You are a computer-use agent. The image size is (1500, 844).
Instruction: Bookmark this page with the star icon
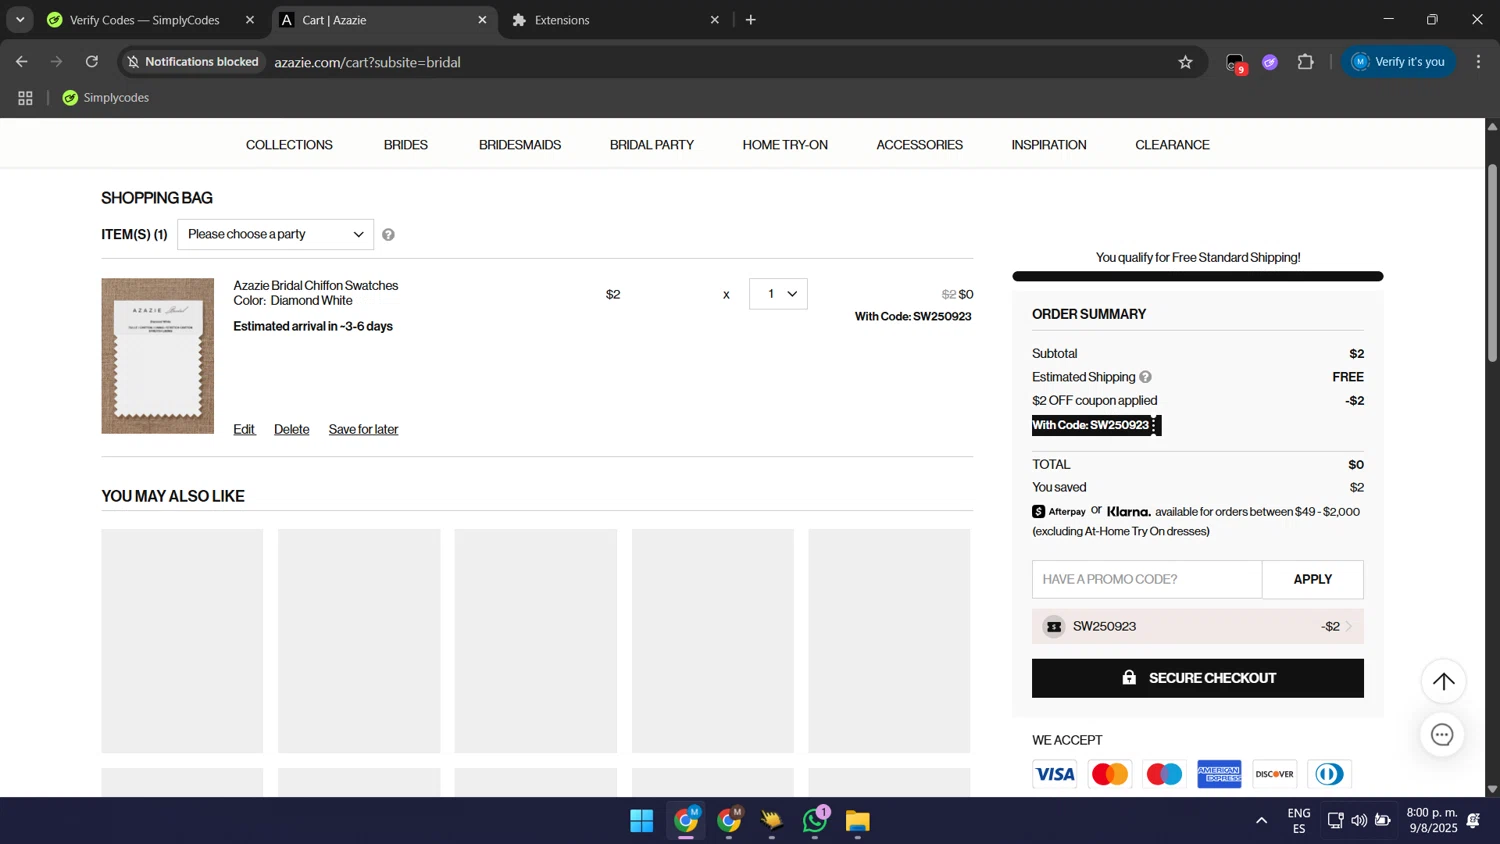tap(1185, 62)
